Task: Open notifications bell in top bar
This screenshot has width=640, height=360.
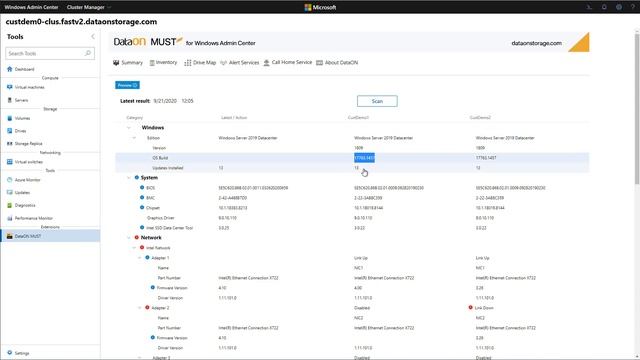Action: (x=604, y=7)
